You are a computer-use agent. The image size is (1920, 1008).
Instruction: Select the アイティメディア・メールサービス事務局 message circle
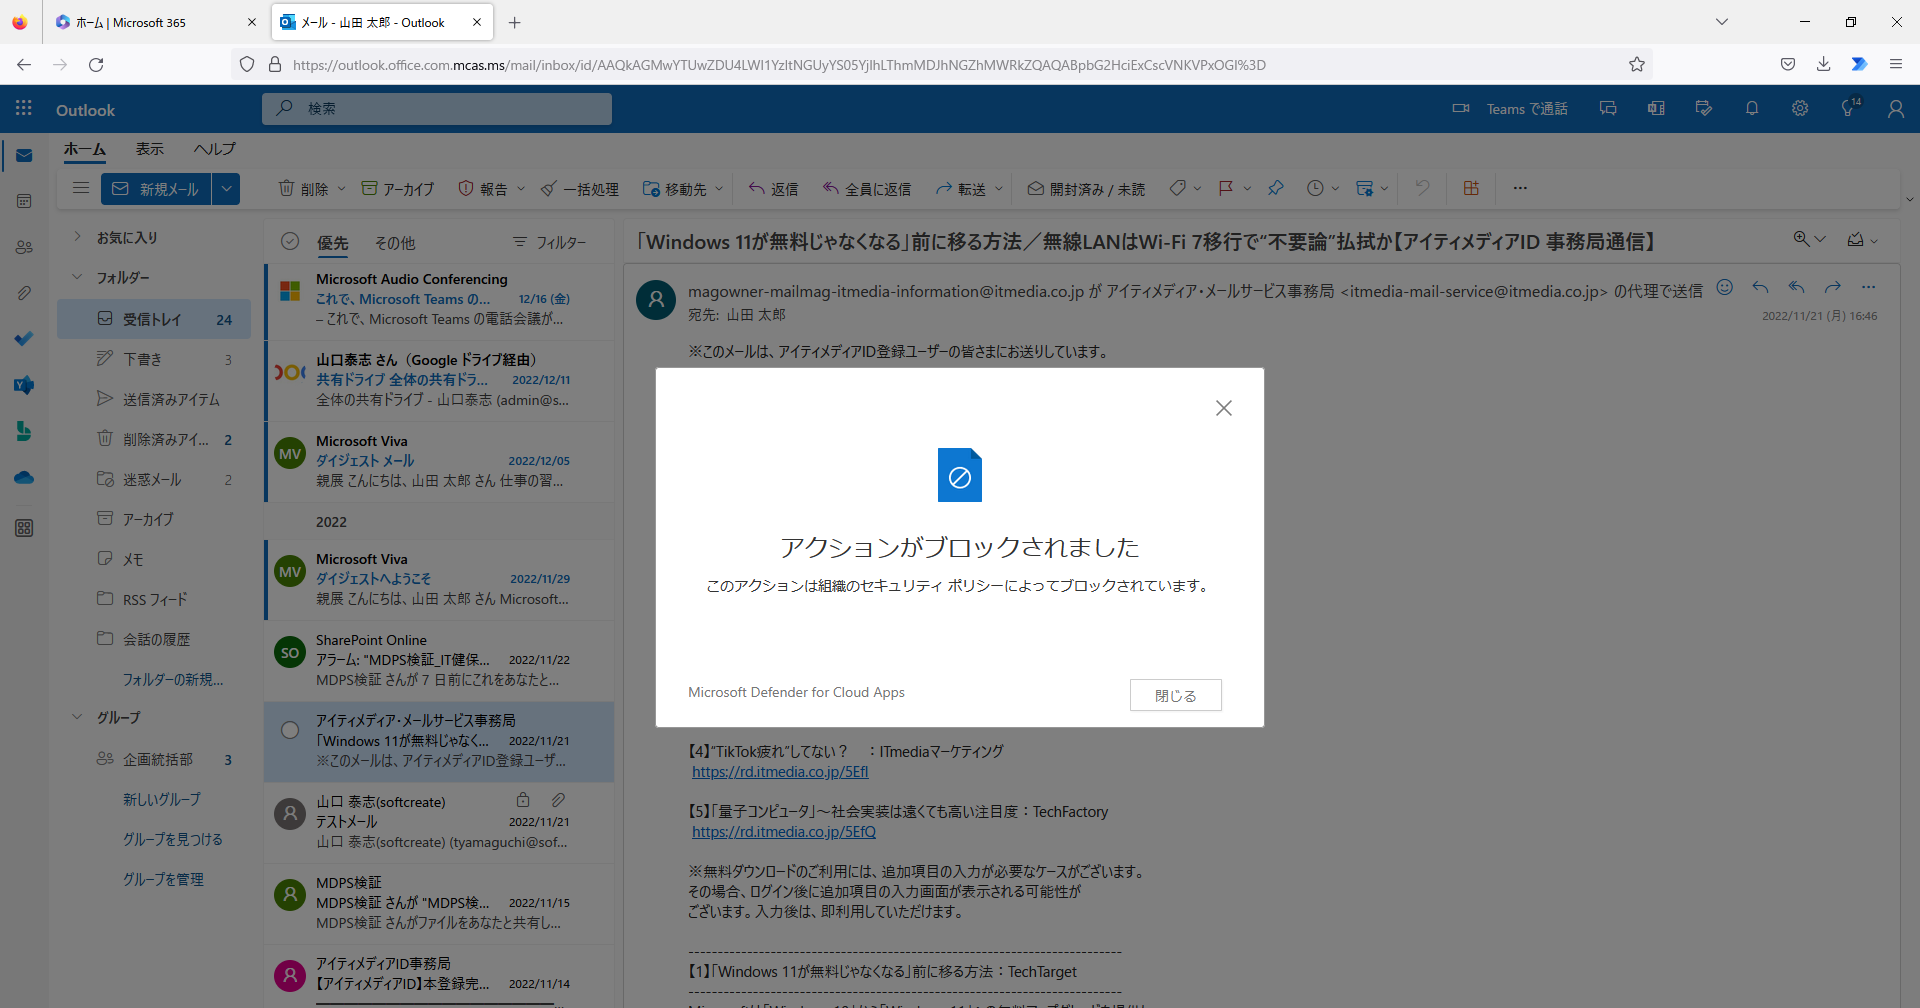coord(290,730)
